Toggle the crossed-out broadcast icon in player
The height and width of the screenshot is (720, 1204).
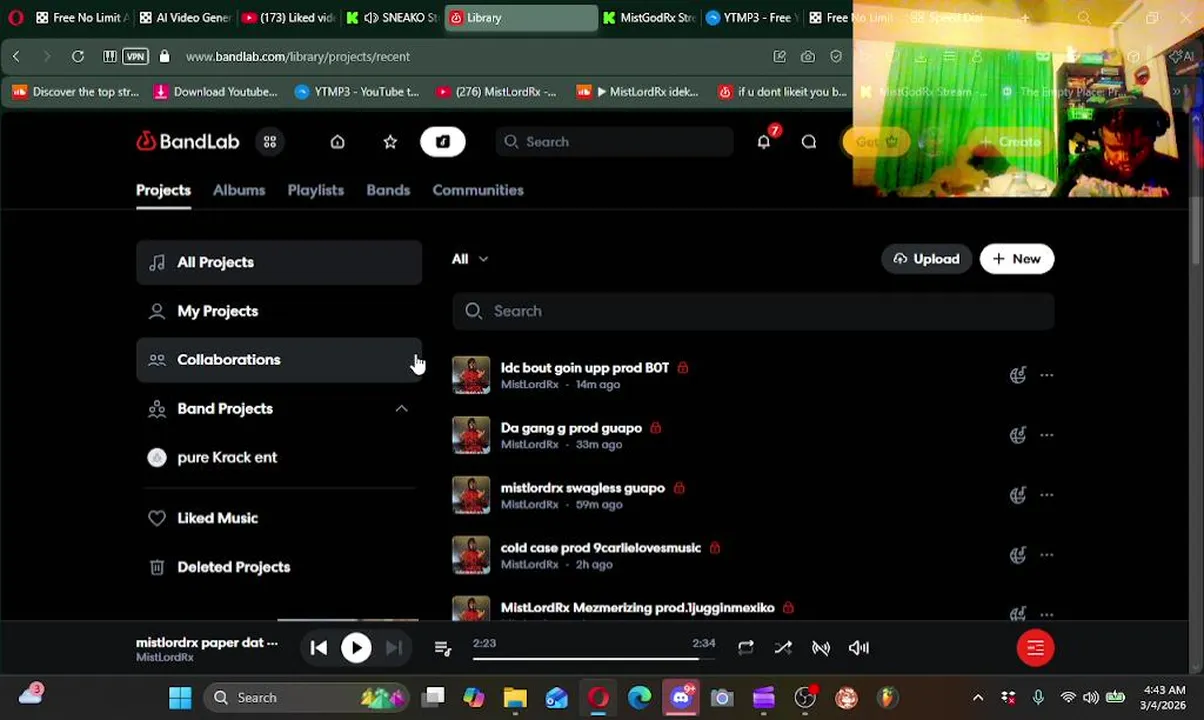coord(821,648)
